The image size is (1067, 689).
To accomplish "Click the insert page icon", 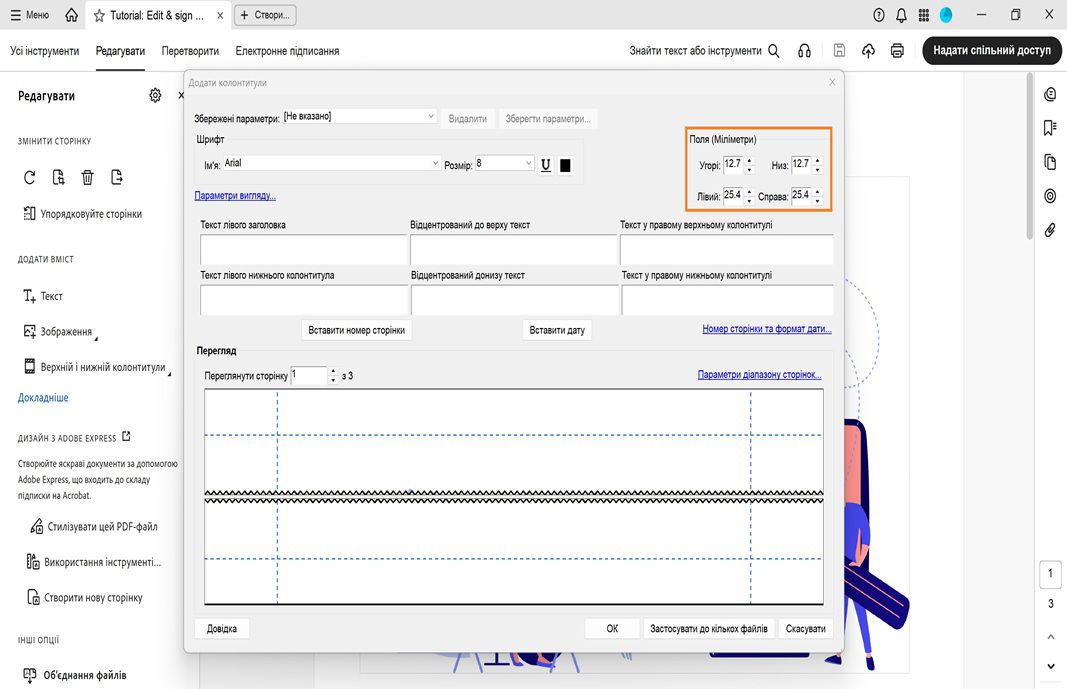I will (117, 178).
